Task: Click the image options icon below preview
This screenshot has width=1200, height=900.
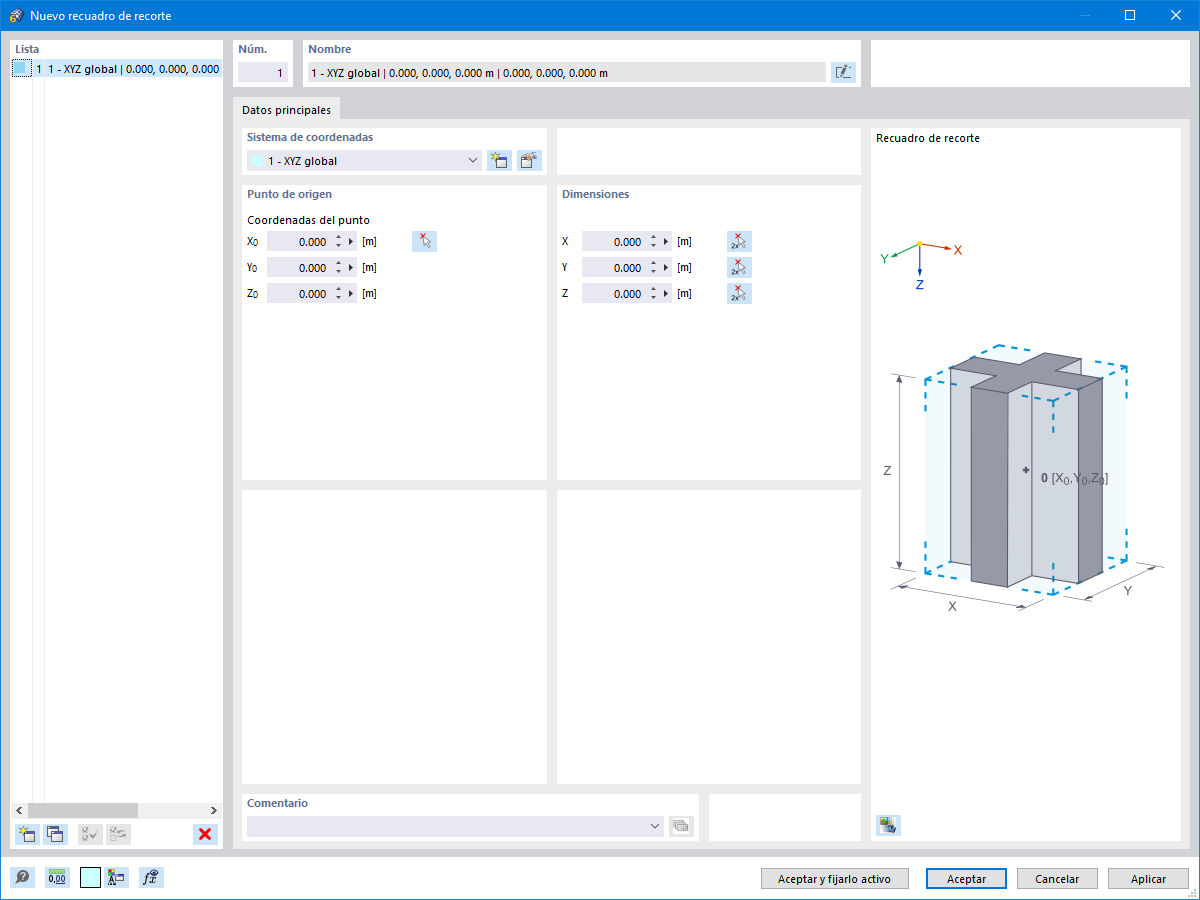Action: [888, 825]
